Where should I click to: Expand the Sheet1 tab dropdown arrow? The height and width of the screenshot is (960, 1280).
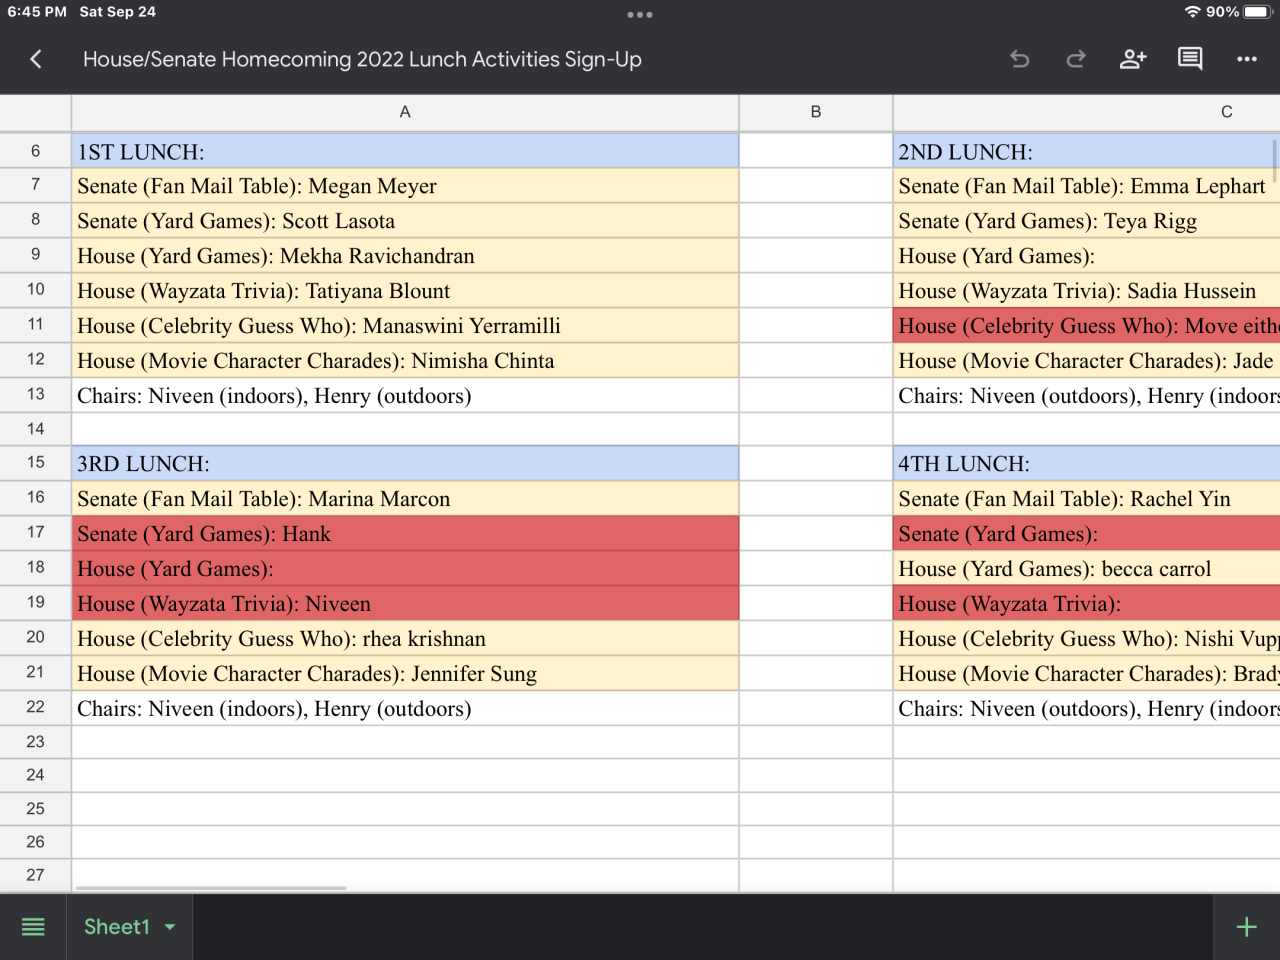[x=170, y=927]
